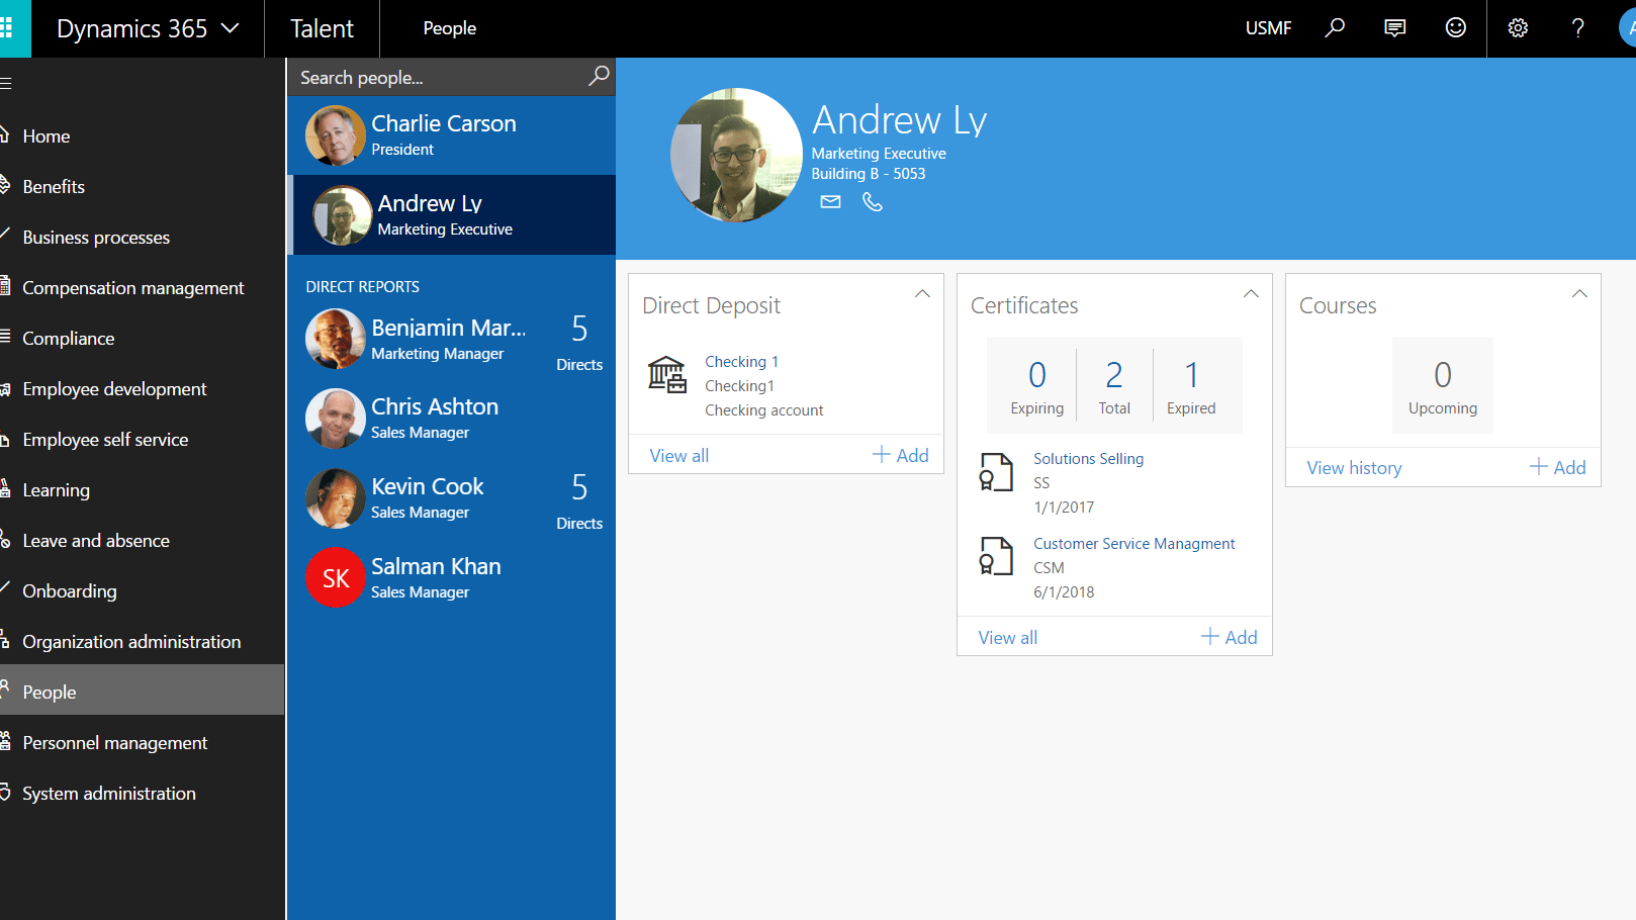Open Employee development in sidebar
The width and height of the screenshot is (1636, 920).
tap(142, 389)
